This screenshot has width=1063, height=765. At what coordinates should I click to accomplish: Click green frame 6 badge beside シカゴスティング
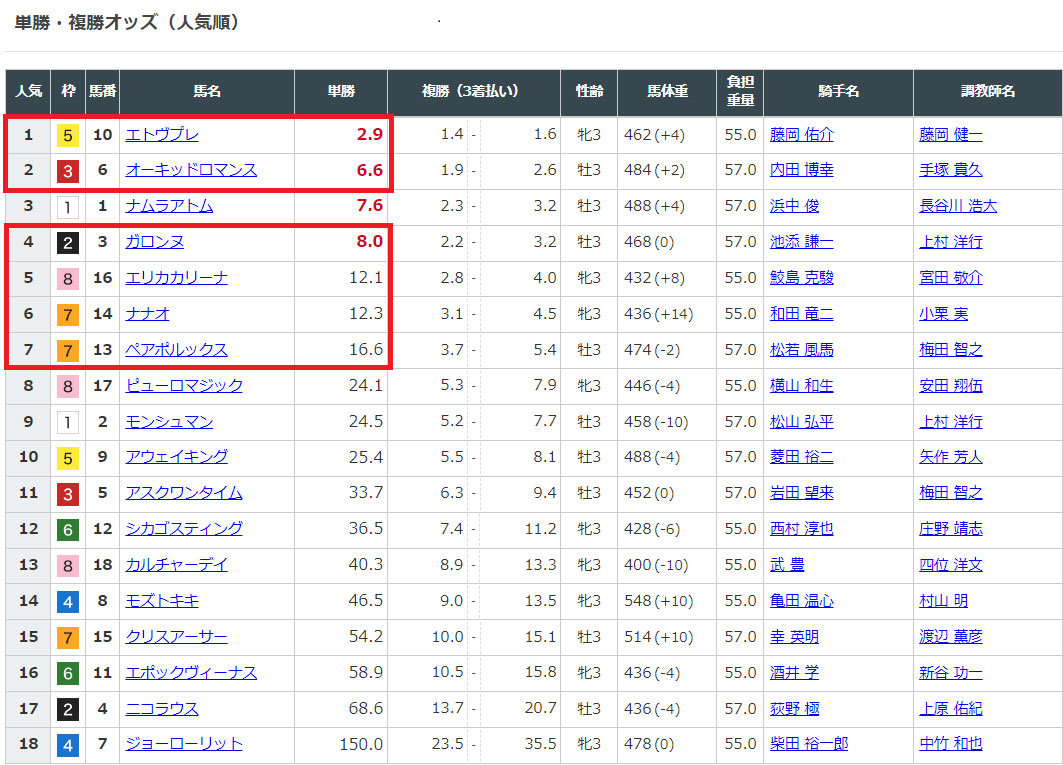(x=68, y=529)
